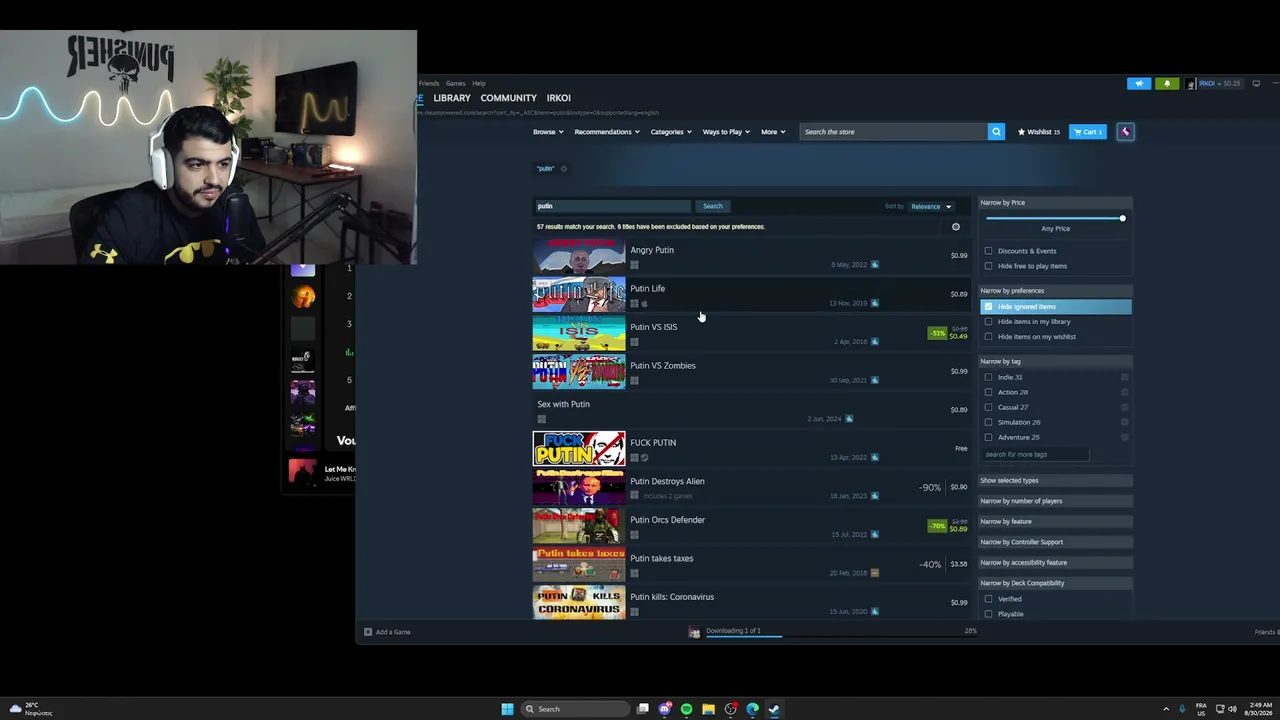
Task: Open the Categories dropdown
Action: [x=671, y=132]
